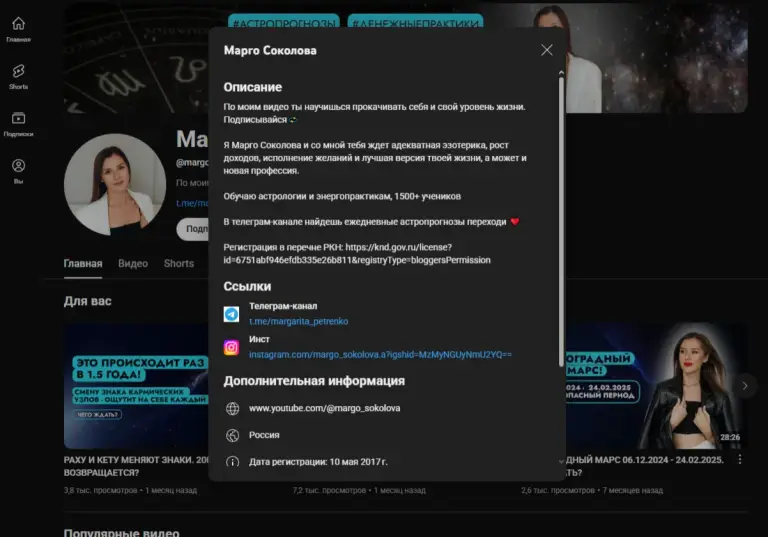The height and width of the screenshot is (537, 768).
Task: Click 2,6 тыс. просмотров video stats
Action: [558, 490]
